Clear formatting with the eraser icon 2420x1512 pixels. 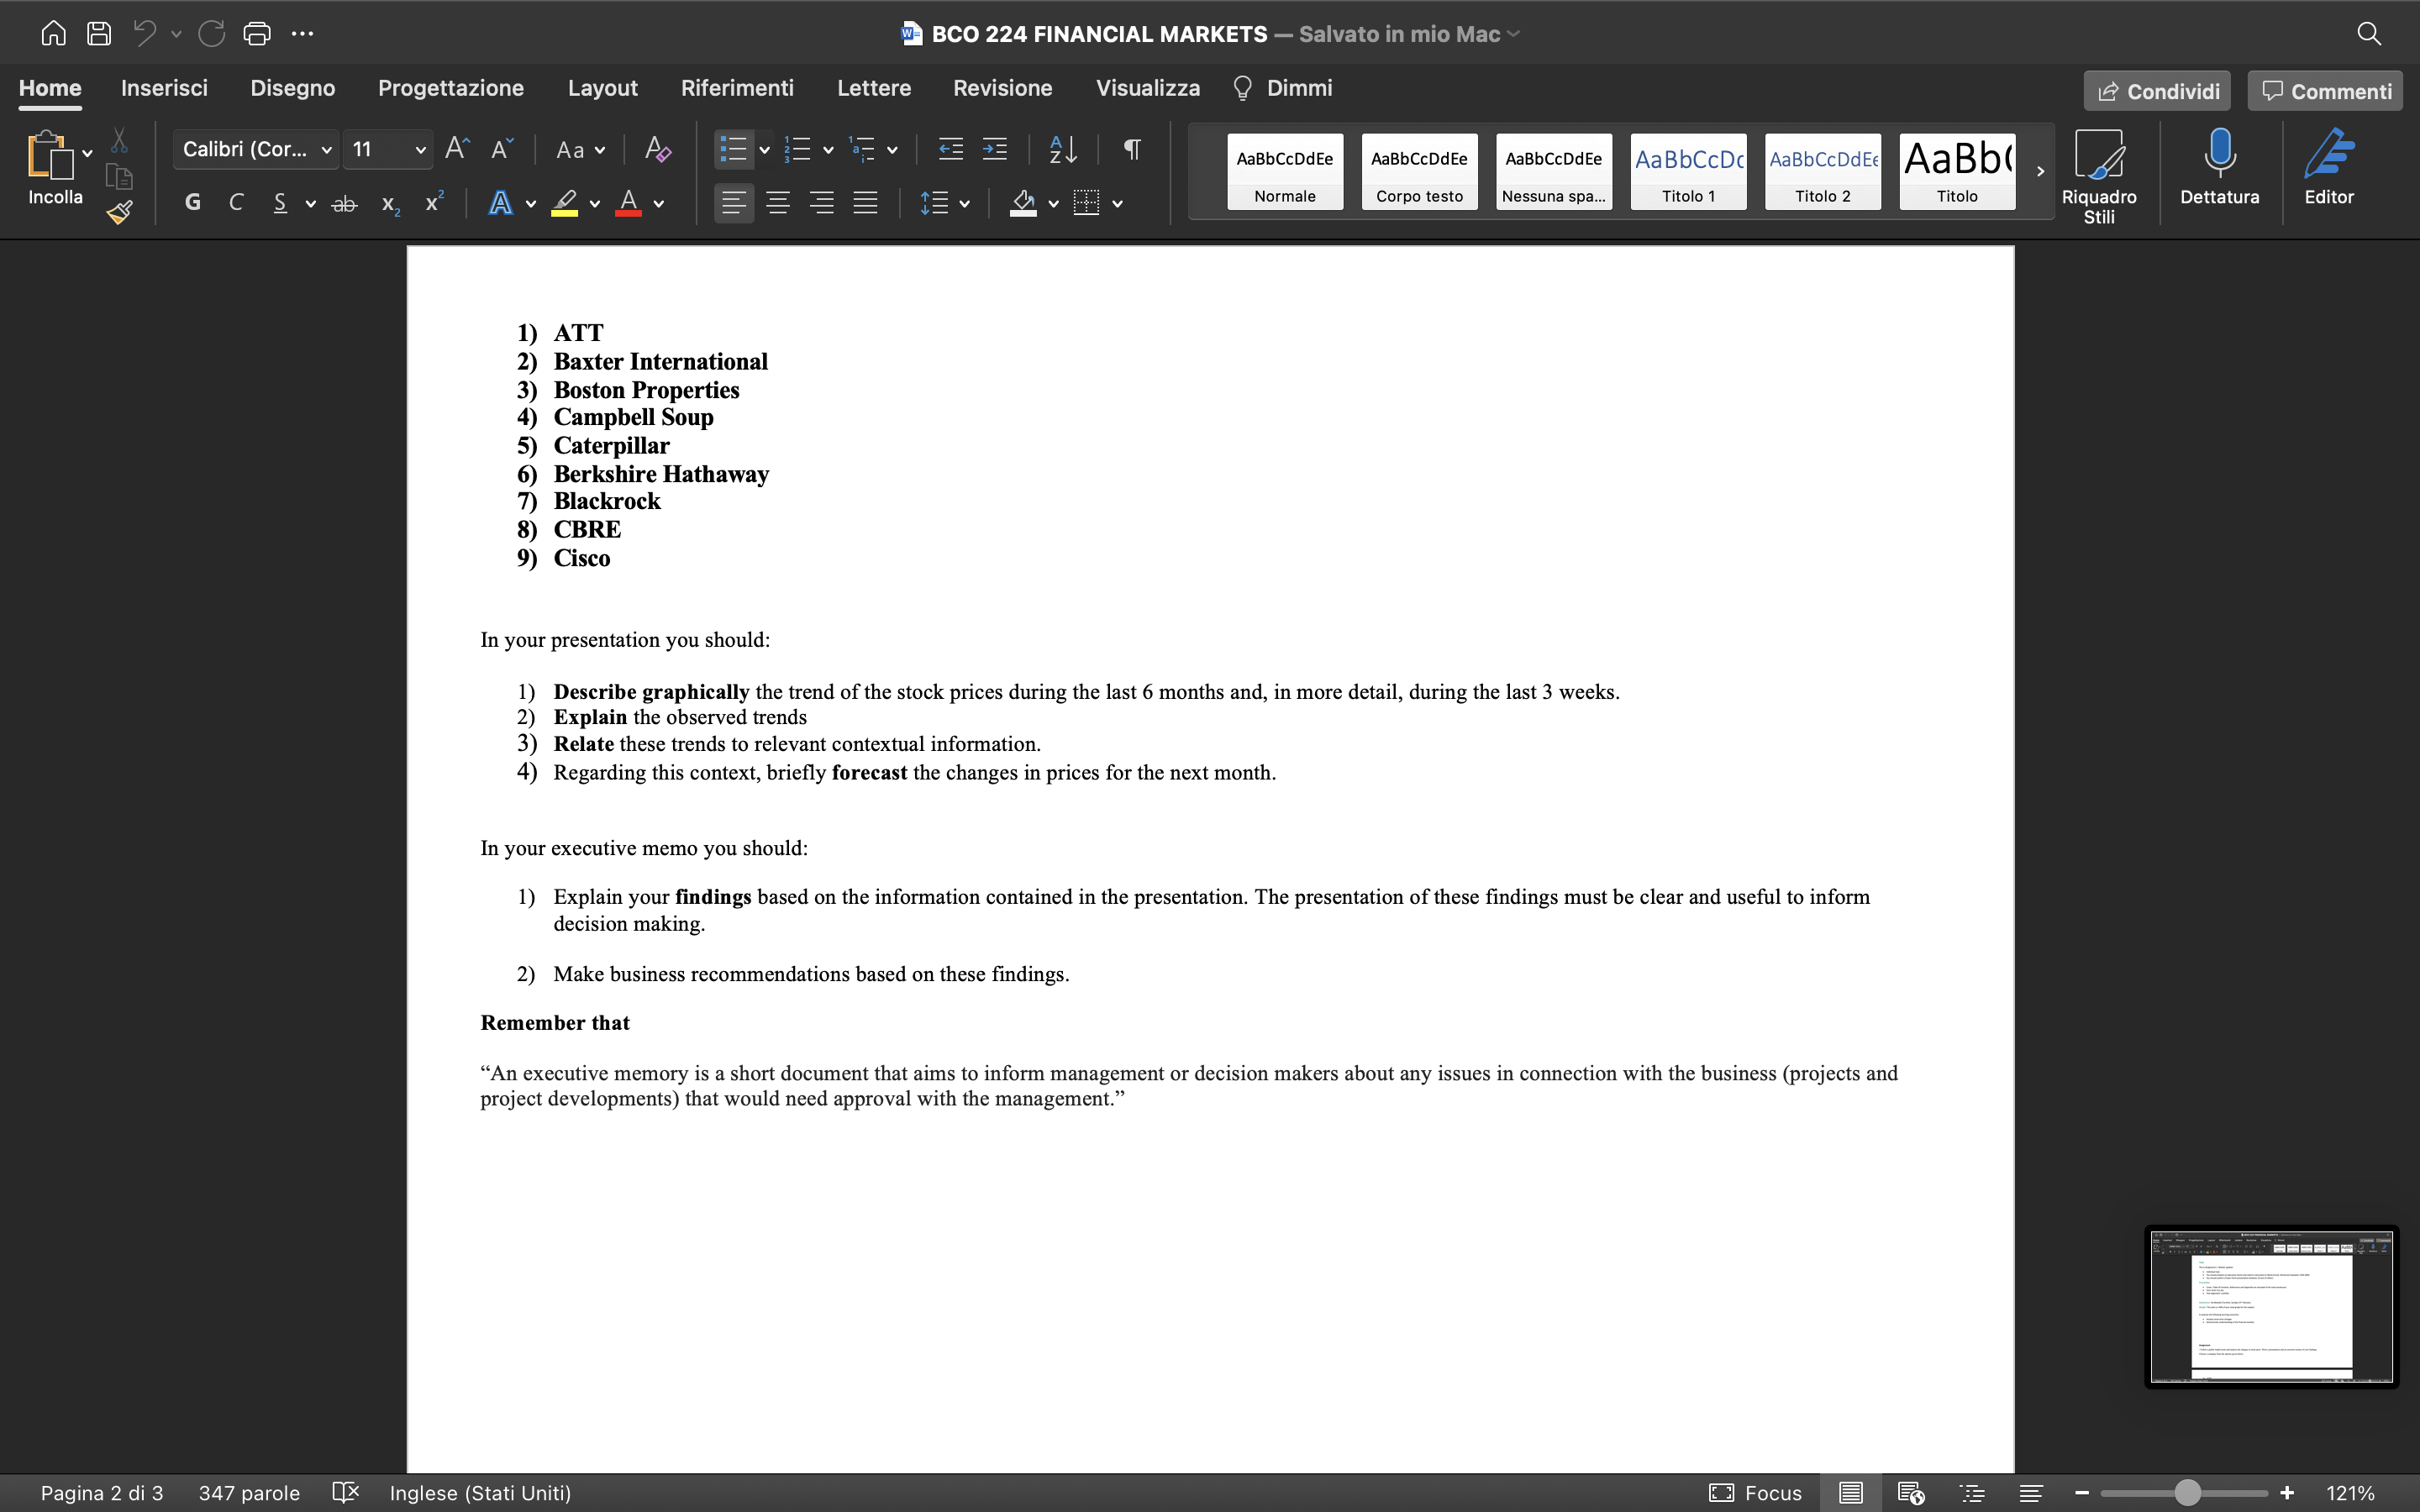(657, 150)
